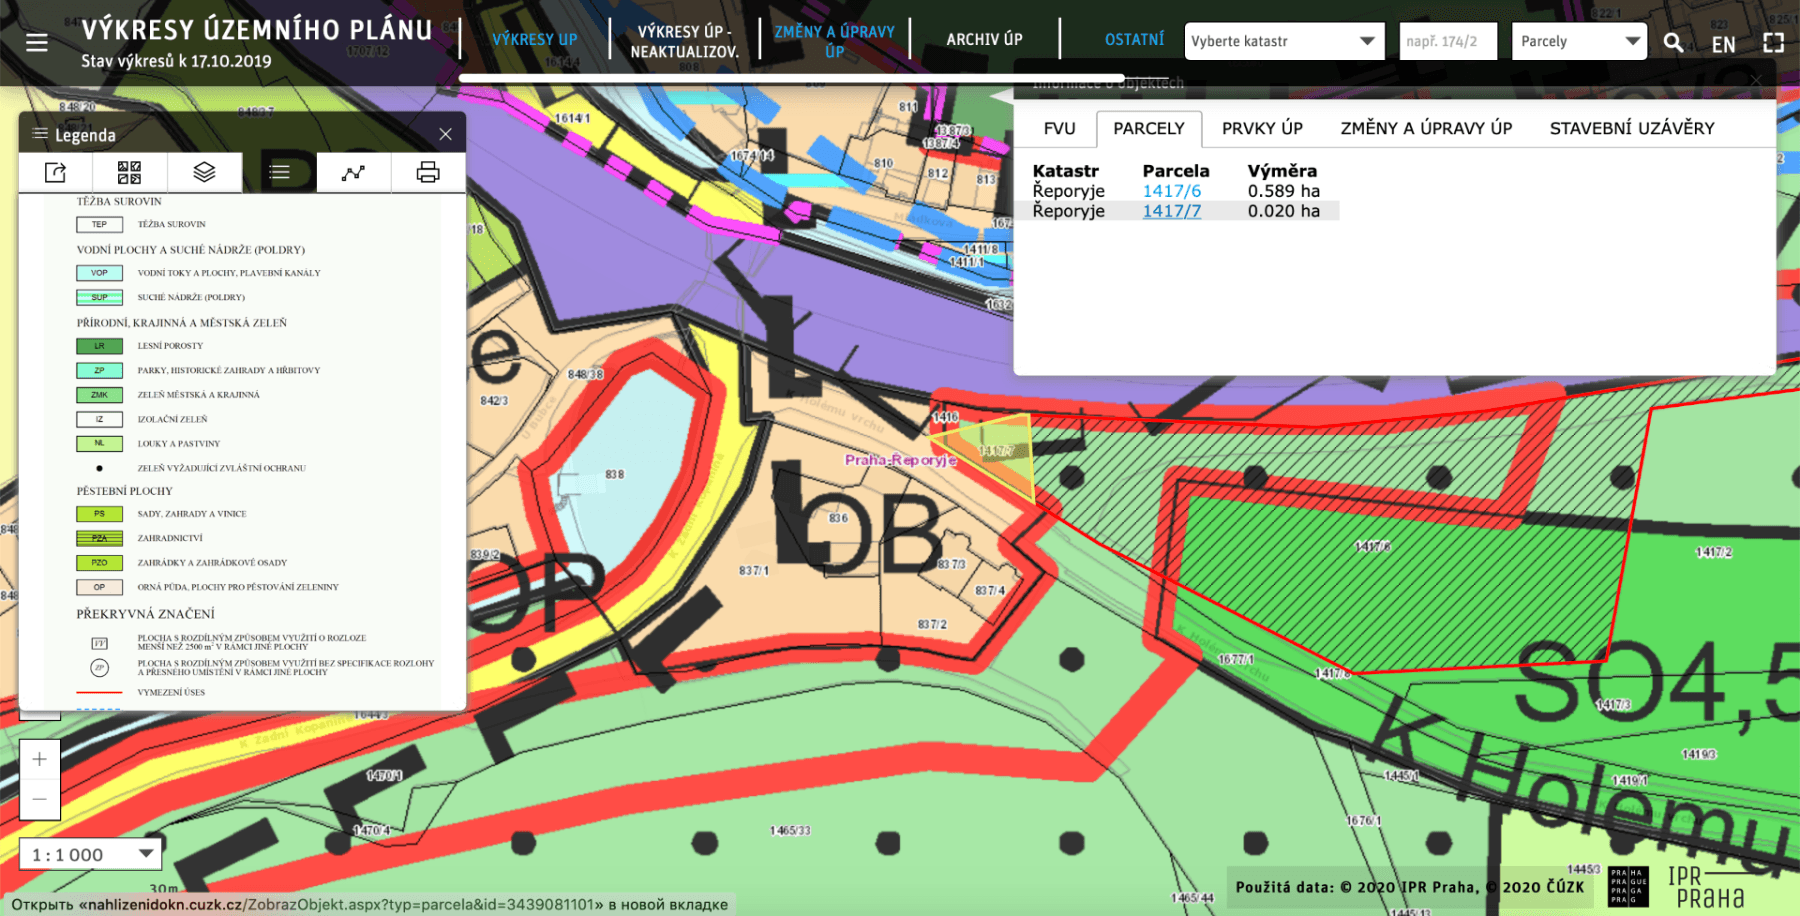This screenshot has width=1800, height=916.
Task: Open VÝKRESY ÚP - NEAKTUALIZOV. menu
Action: click(x=685, y=41)
